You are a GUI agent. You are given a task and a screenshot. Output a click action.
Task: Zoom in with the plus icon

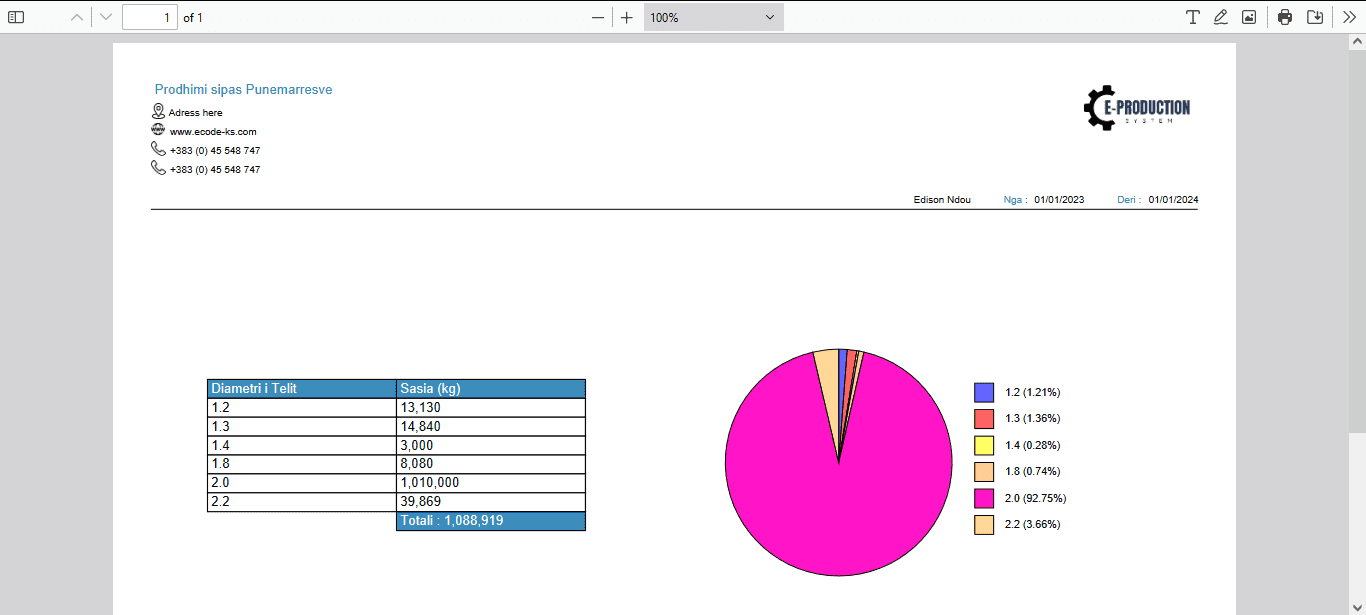point(626,16)
